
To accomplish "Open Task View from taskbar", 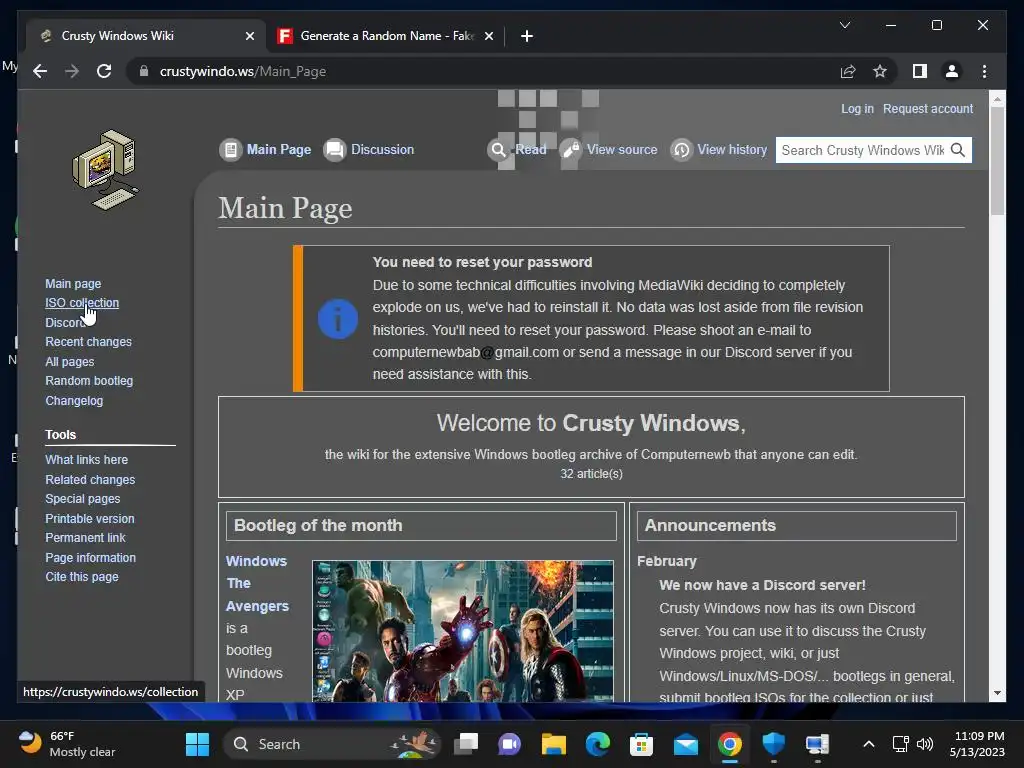I will click(466, 744).
